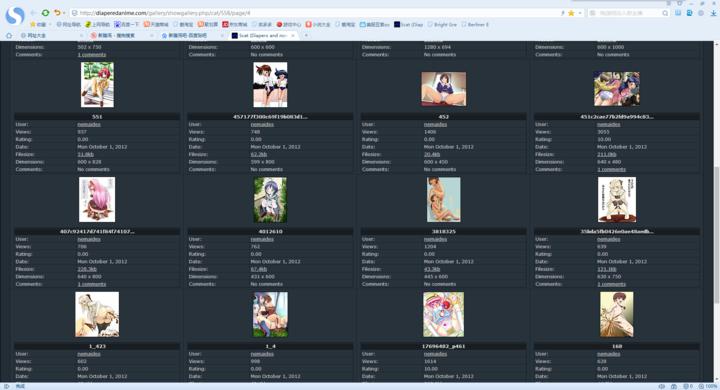Open the 百度一下 bookmark
The height and width of the screenshot is (390, 720).
click(x=126, y=24)
